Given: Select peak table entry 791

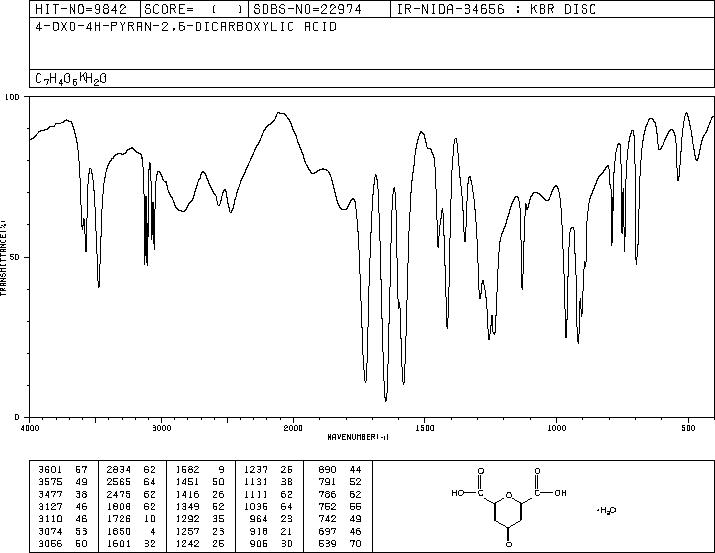Looking at the screenshot, I should 340,482.
